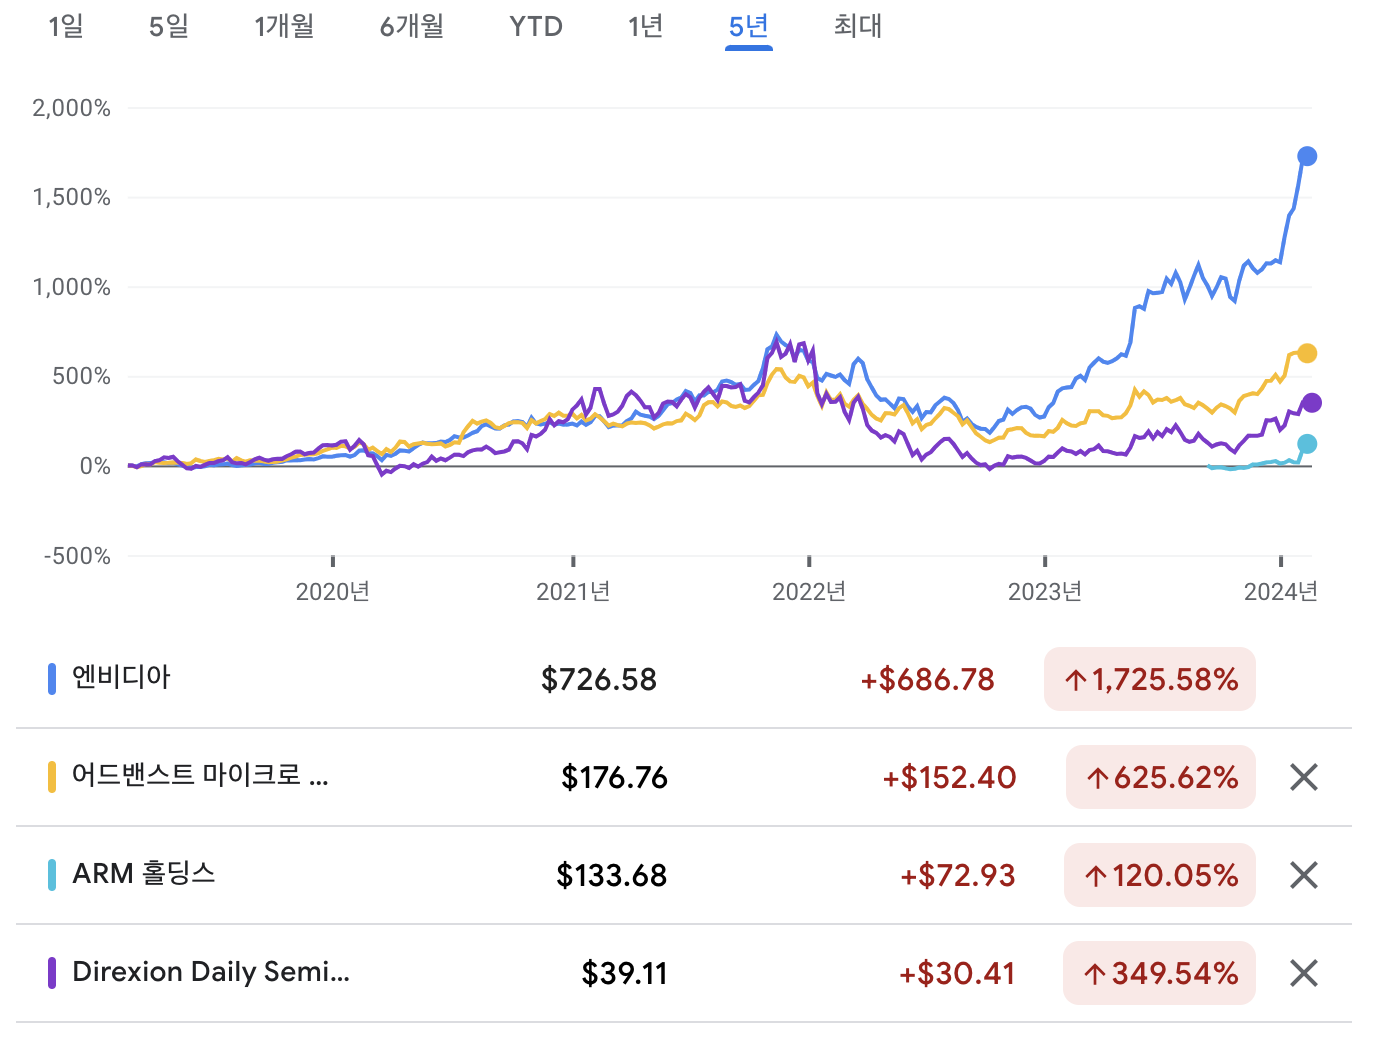
Task: Click the purple end dot on chart
Action: 1312,403
